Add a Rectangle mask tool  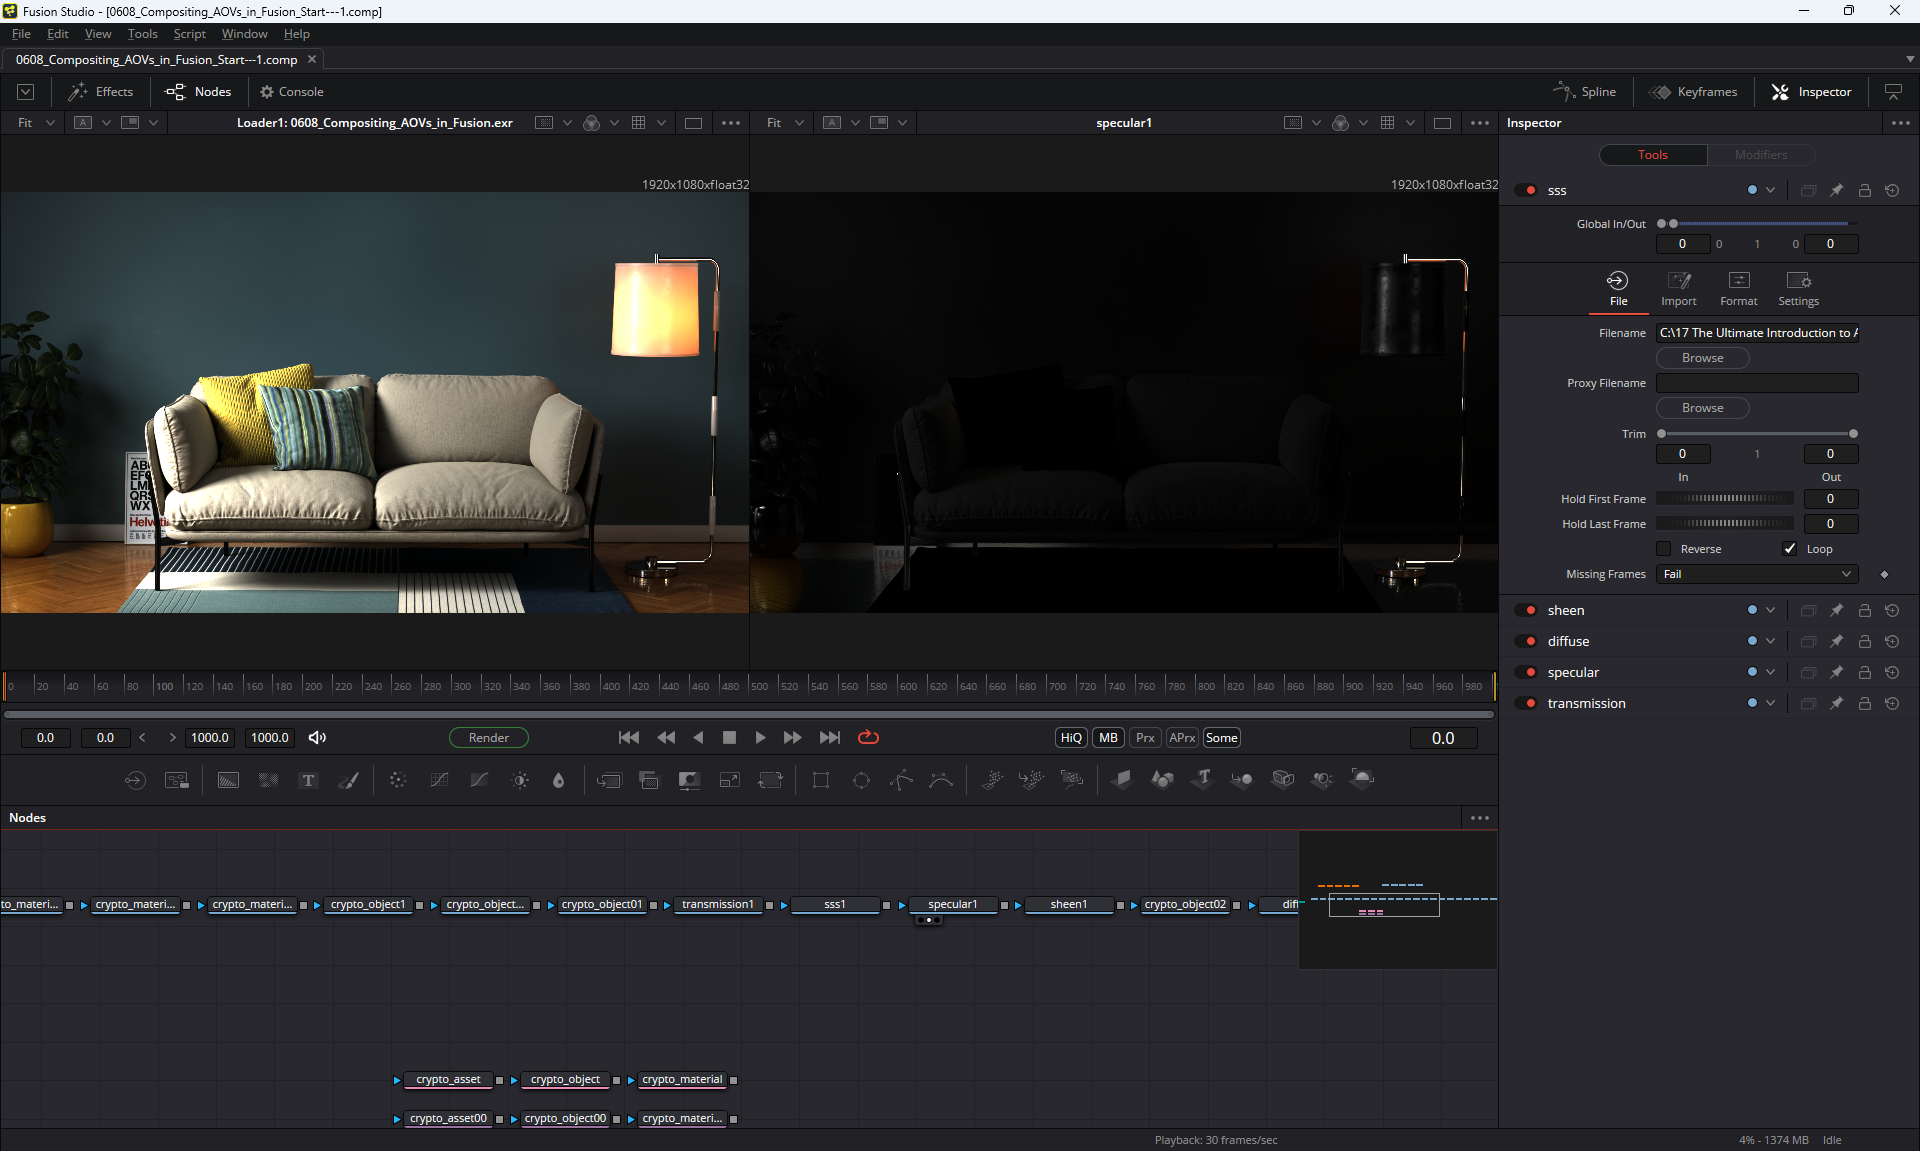(821, 780)
